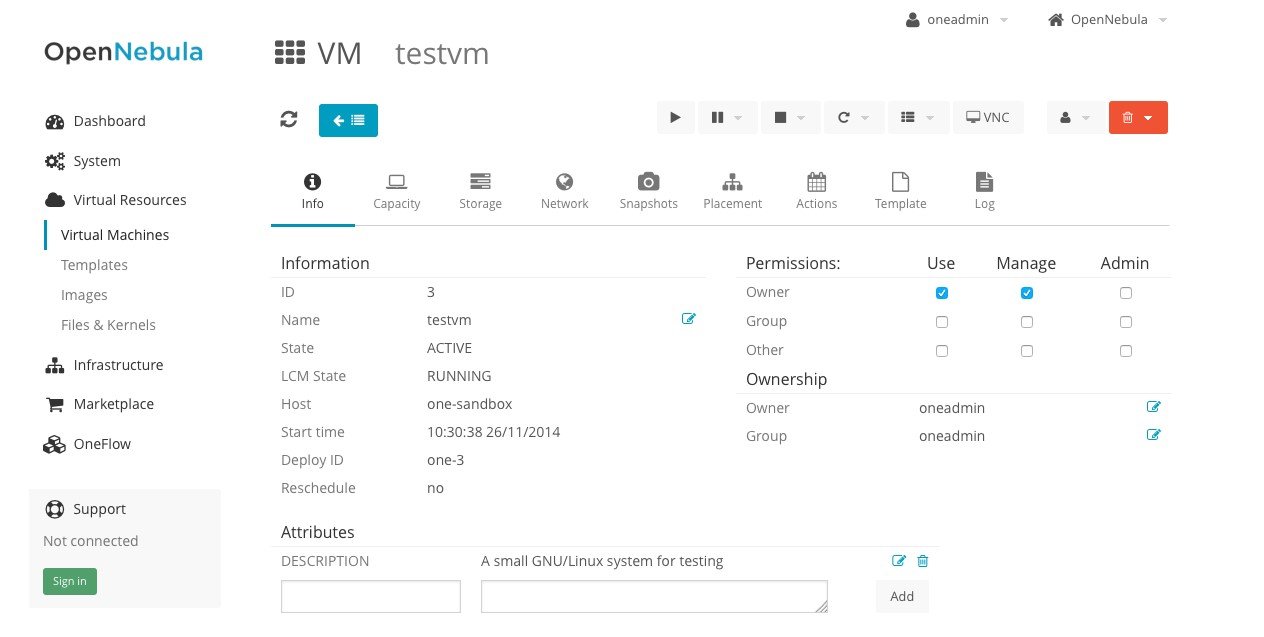
Task: Click the OpenNebula logo
Action: [123, 52]
